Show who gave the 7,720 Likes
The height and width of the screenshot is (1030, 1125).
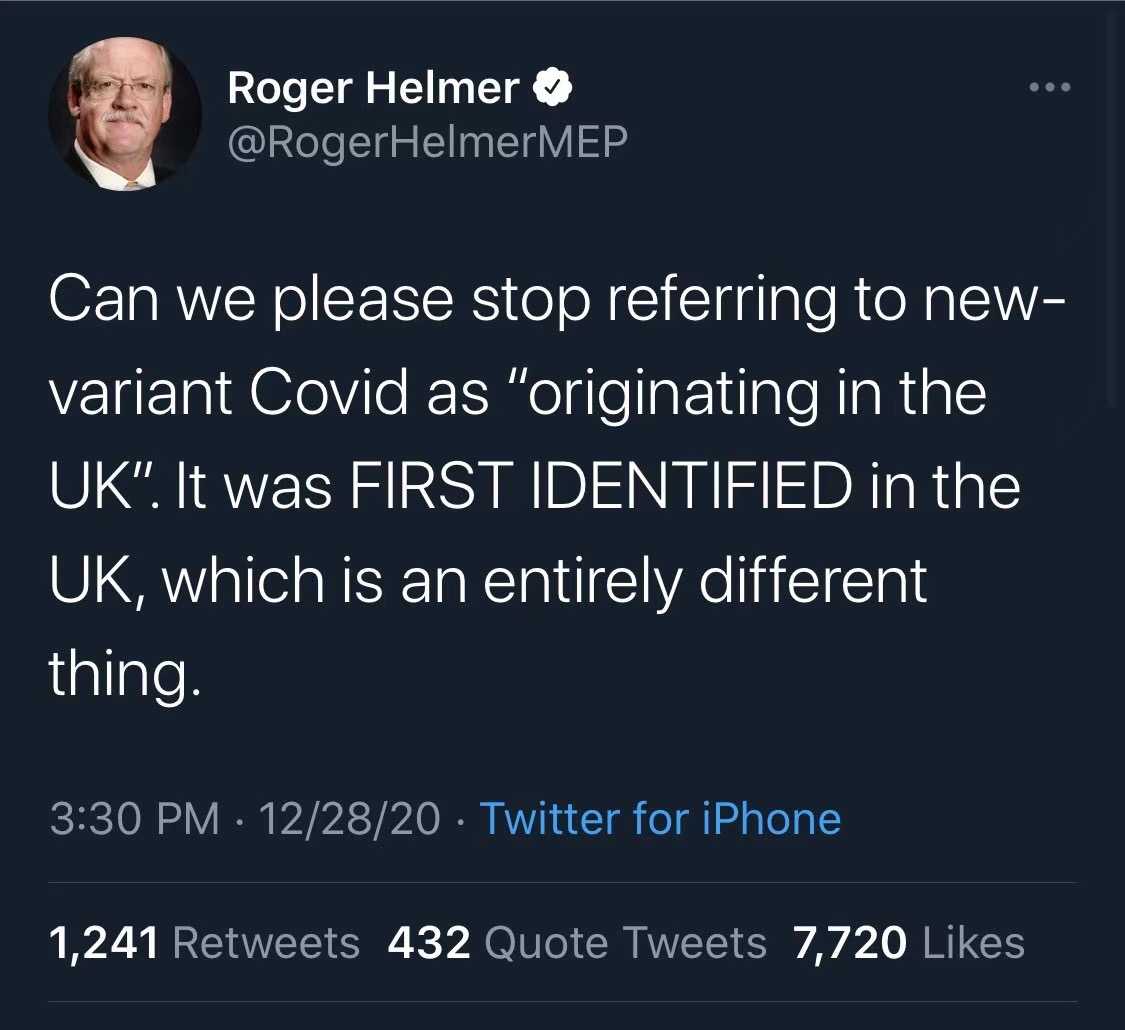908,943
